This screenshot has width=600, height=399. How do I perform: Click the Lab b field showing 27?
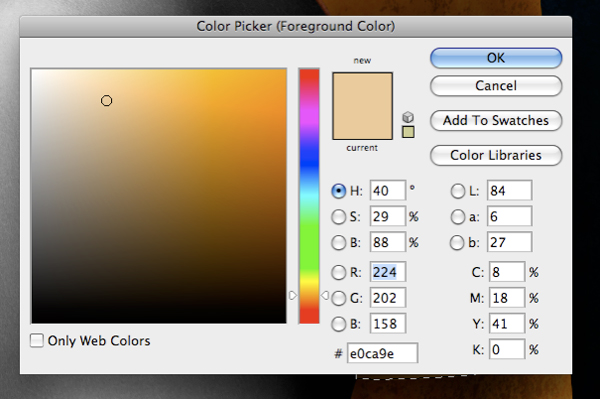point(509,242)
